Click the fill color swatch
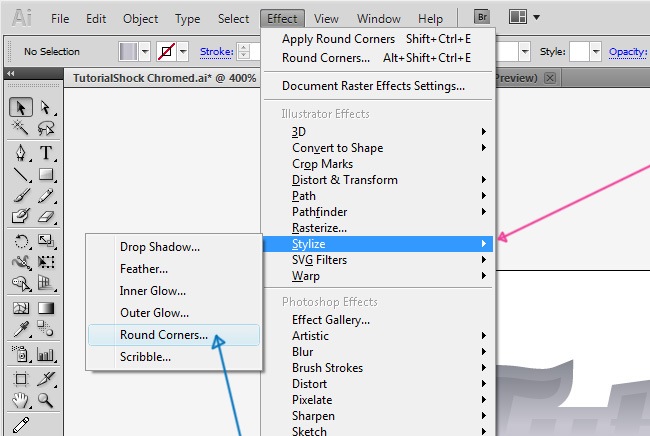Image resolution: width=650 pixels, height=436 pixels. [129, 52]
